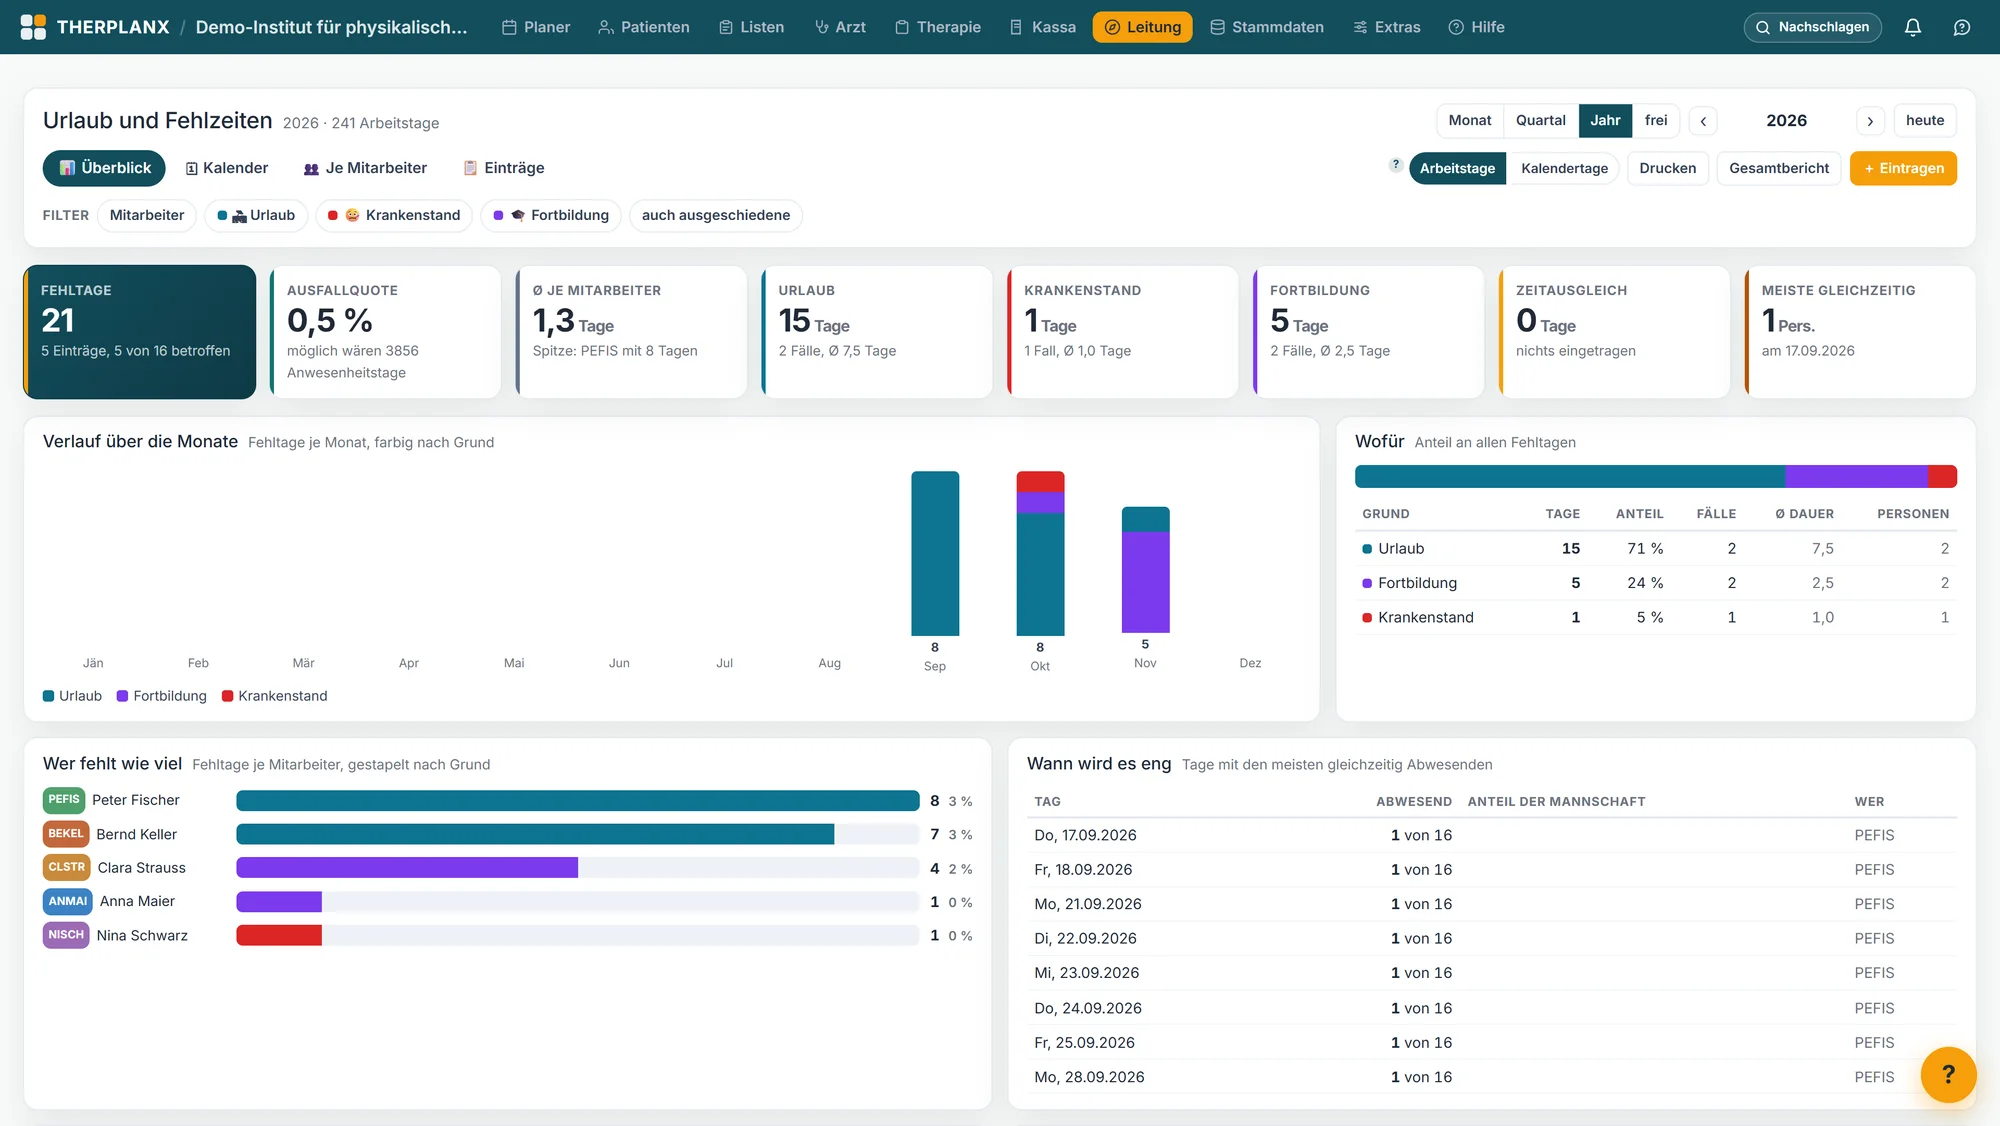Select the Überblick tab
Image resolution: width=2000 pixels, height=1126 pixels.
[104, 168]
